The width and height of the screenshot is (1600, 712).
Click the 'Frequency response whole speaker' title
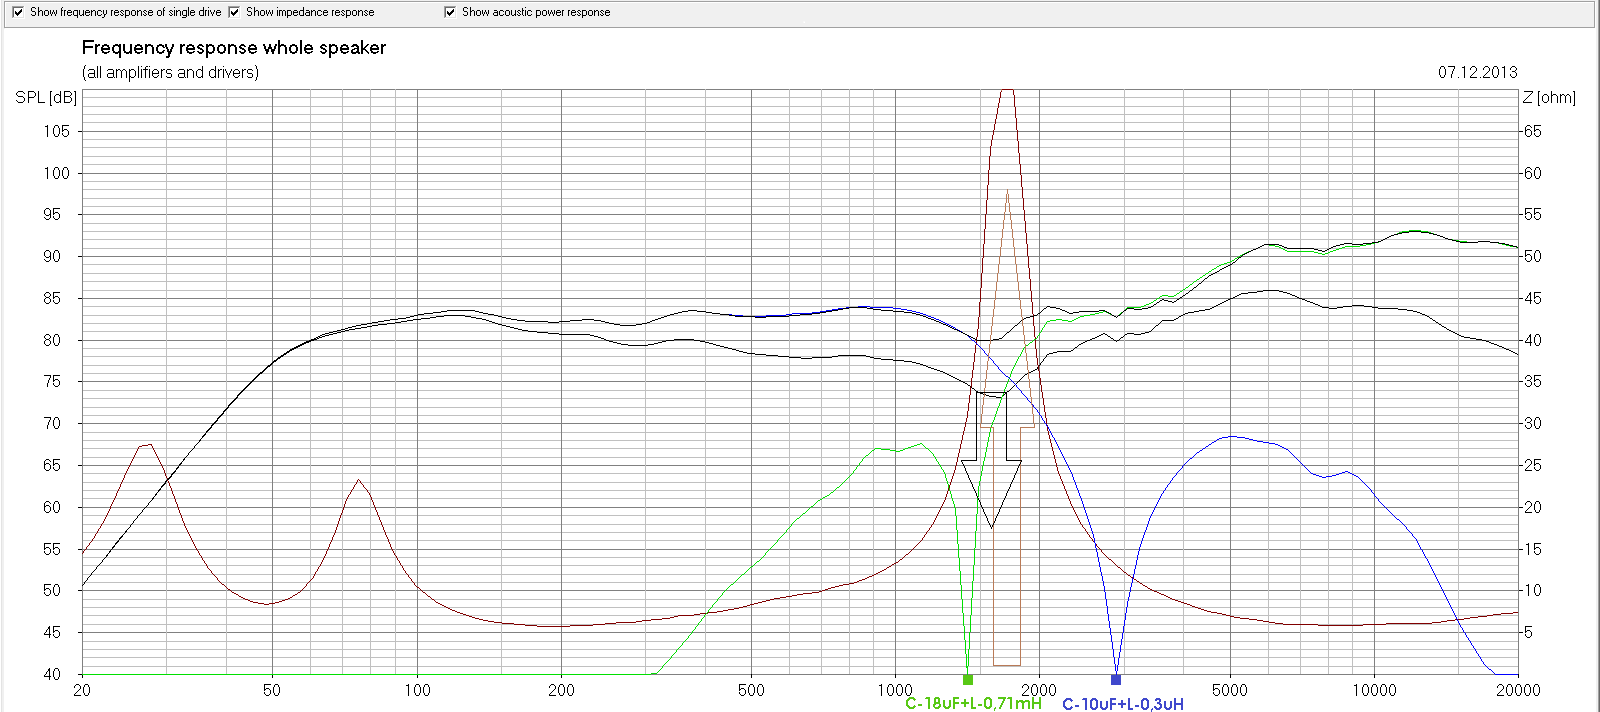click(234, 48)
